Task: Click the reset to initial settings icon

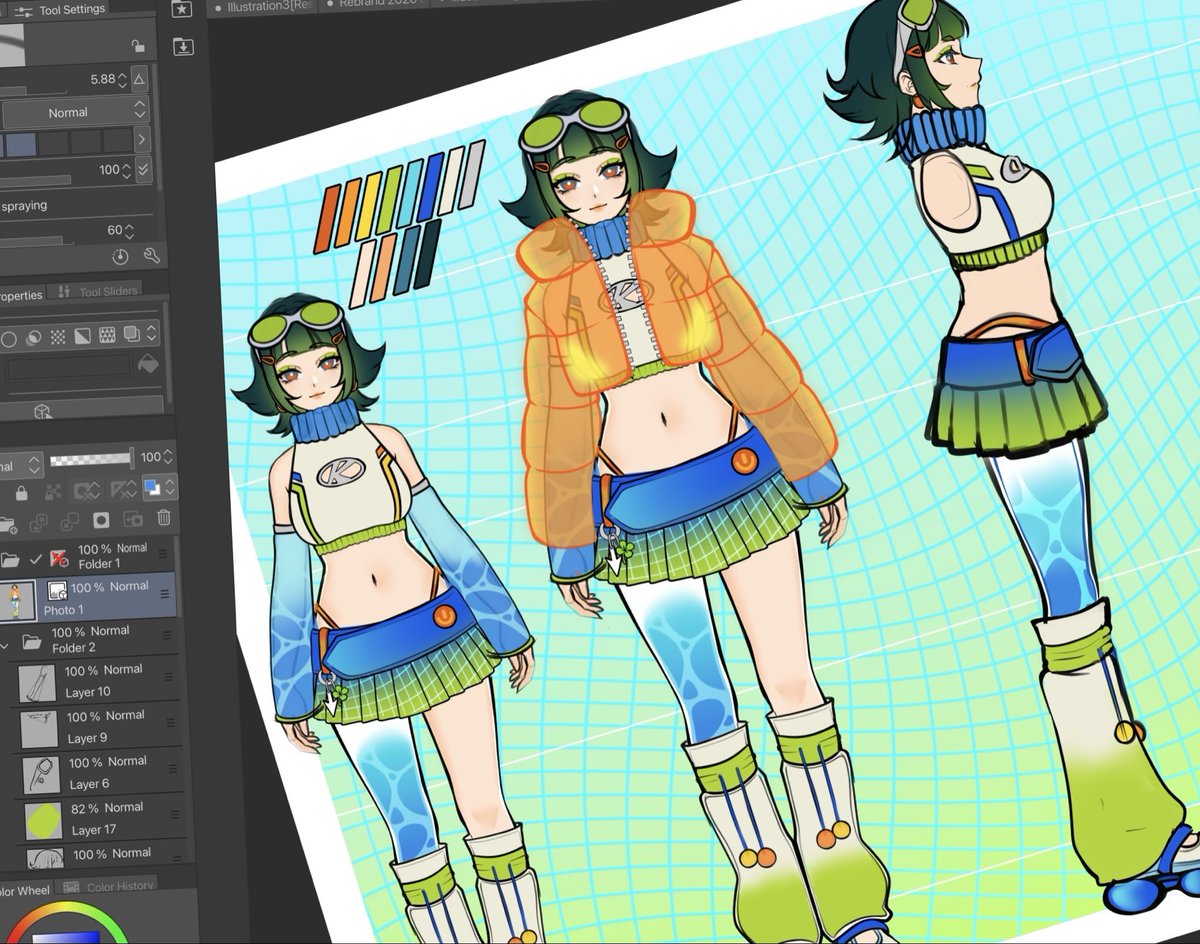Action: [121, 256]
